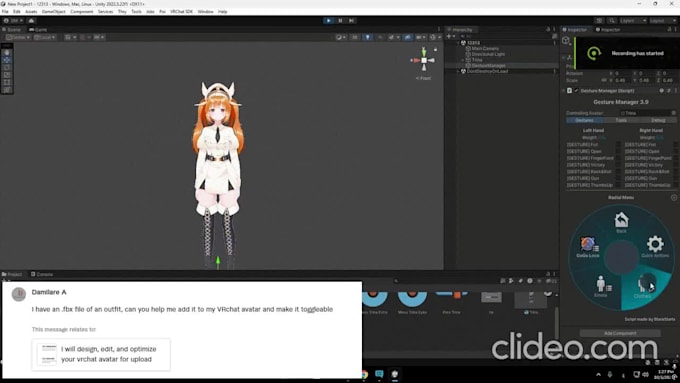The width and height of the screenshot is (680, 383).
Task: Switch to the Tools tab in Gesture Manager
Action: [x=621, y=120]
